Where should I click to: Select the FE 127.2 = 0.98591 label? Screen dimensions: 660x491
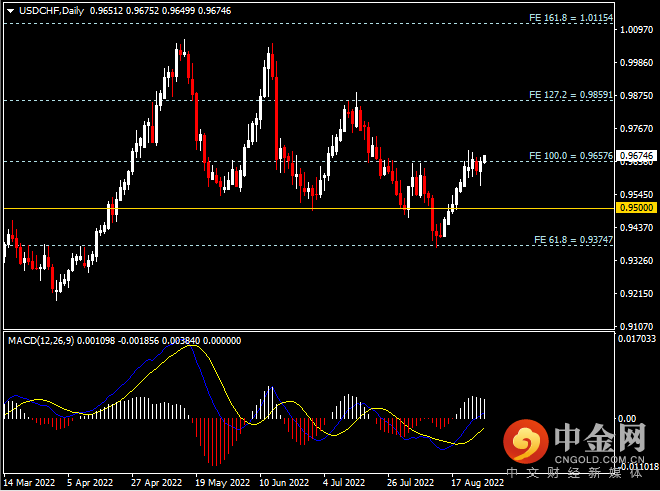point(571,95)
